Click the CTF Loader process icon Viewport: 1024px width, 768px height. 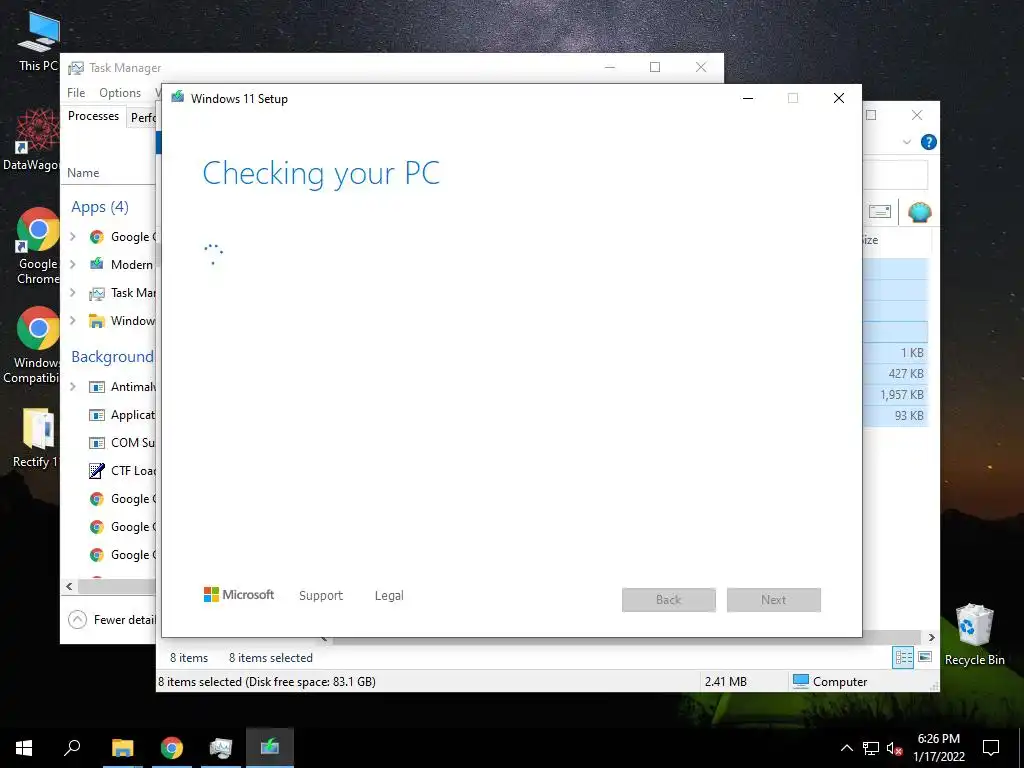coord(97,471)
